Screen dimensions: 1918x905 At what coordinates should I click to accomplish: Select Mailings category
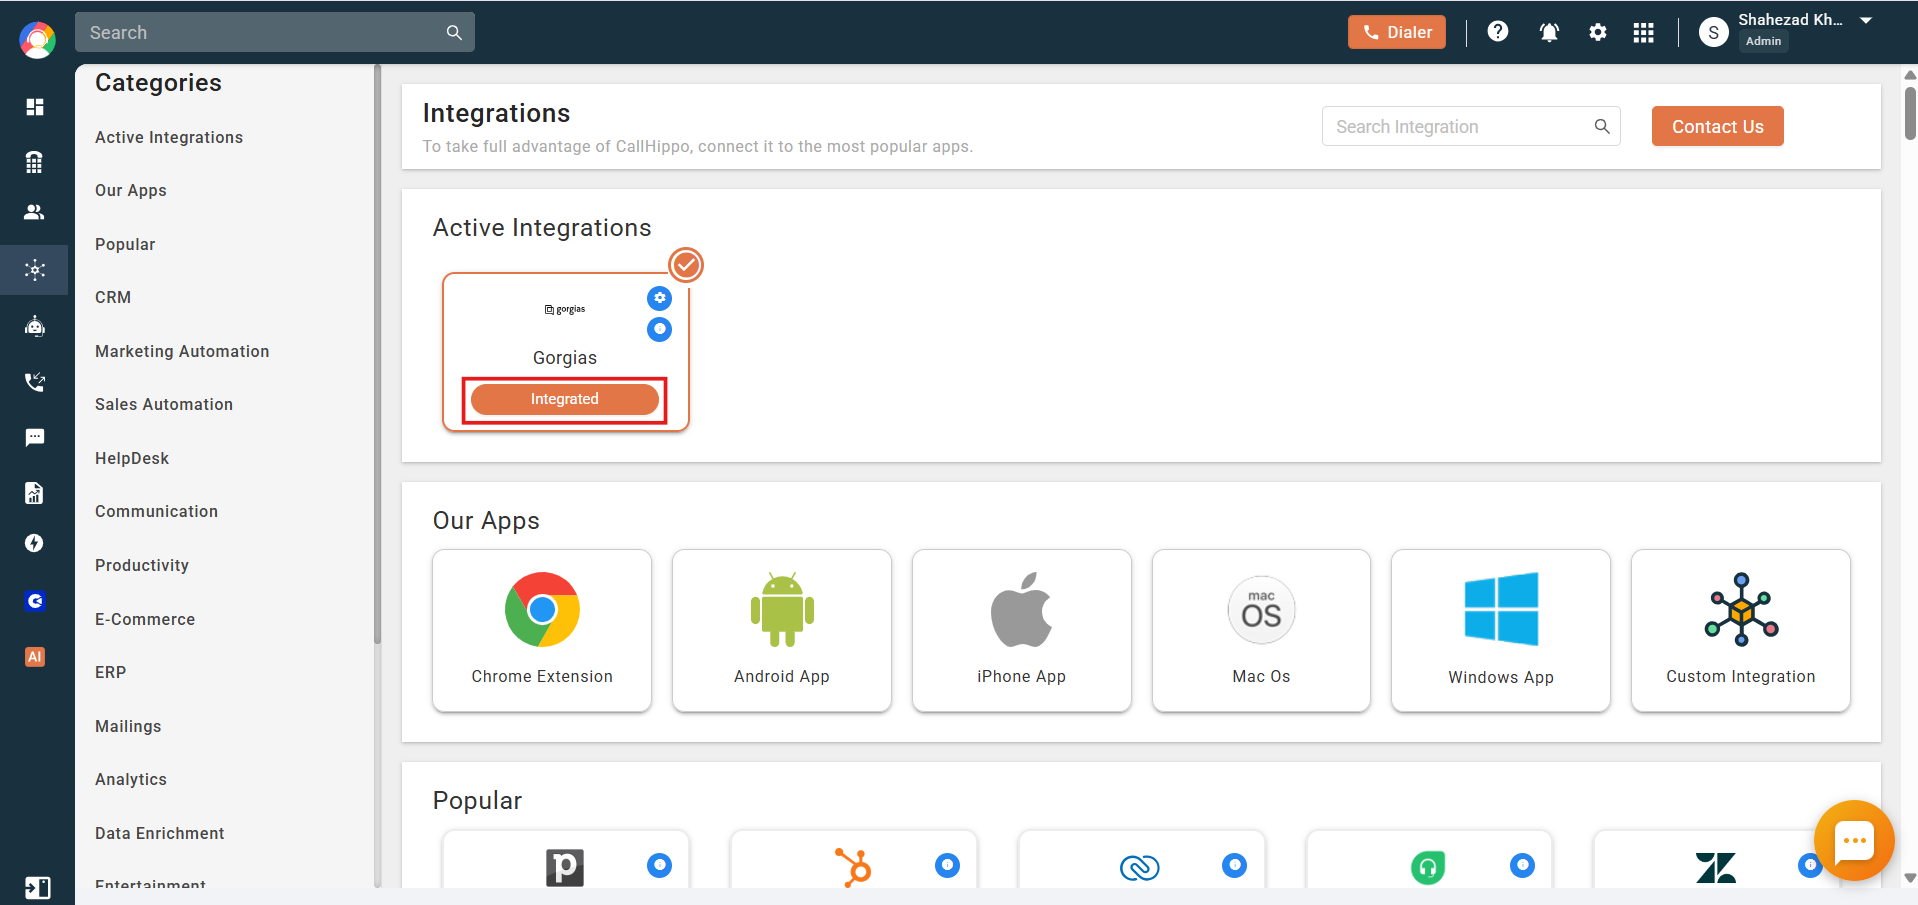click(x=128, y=726)
